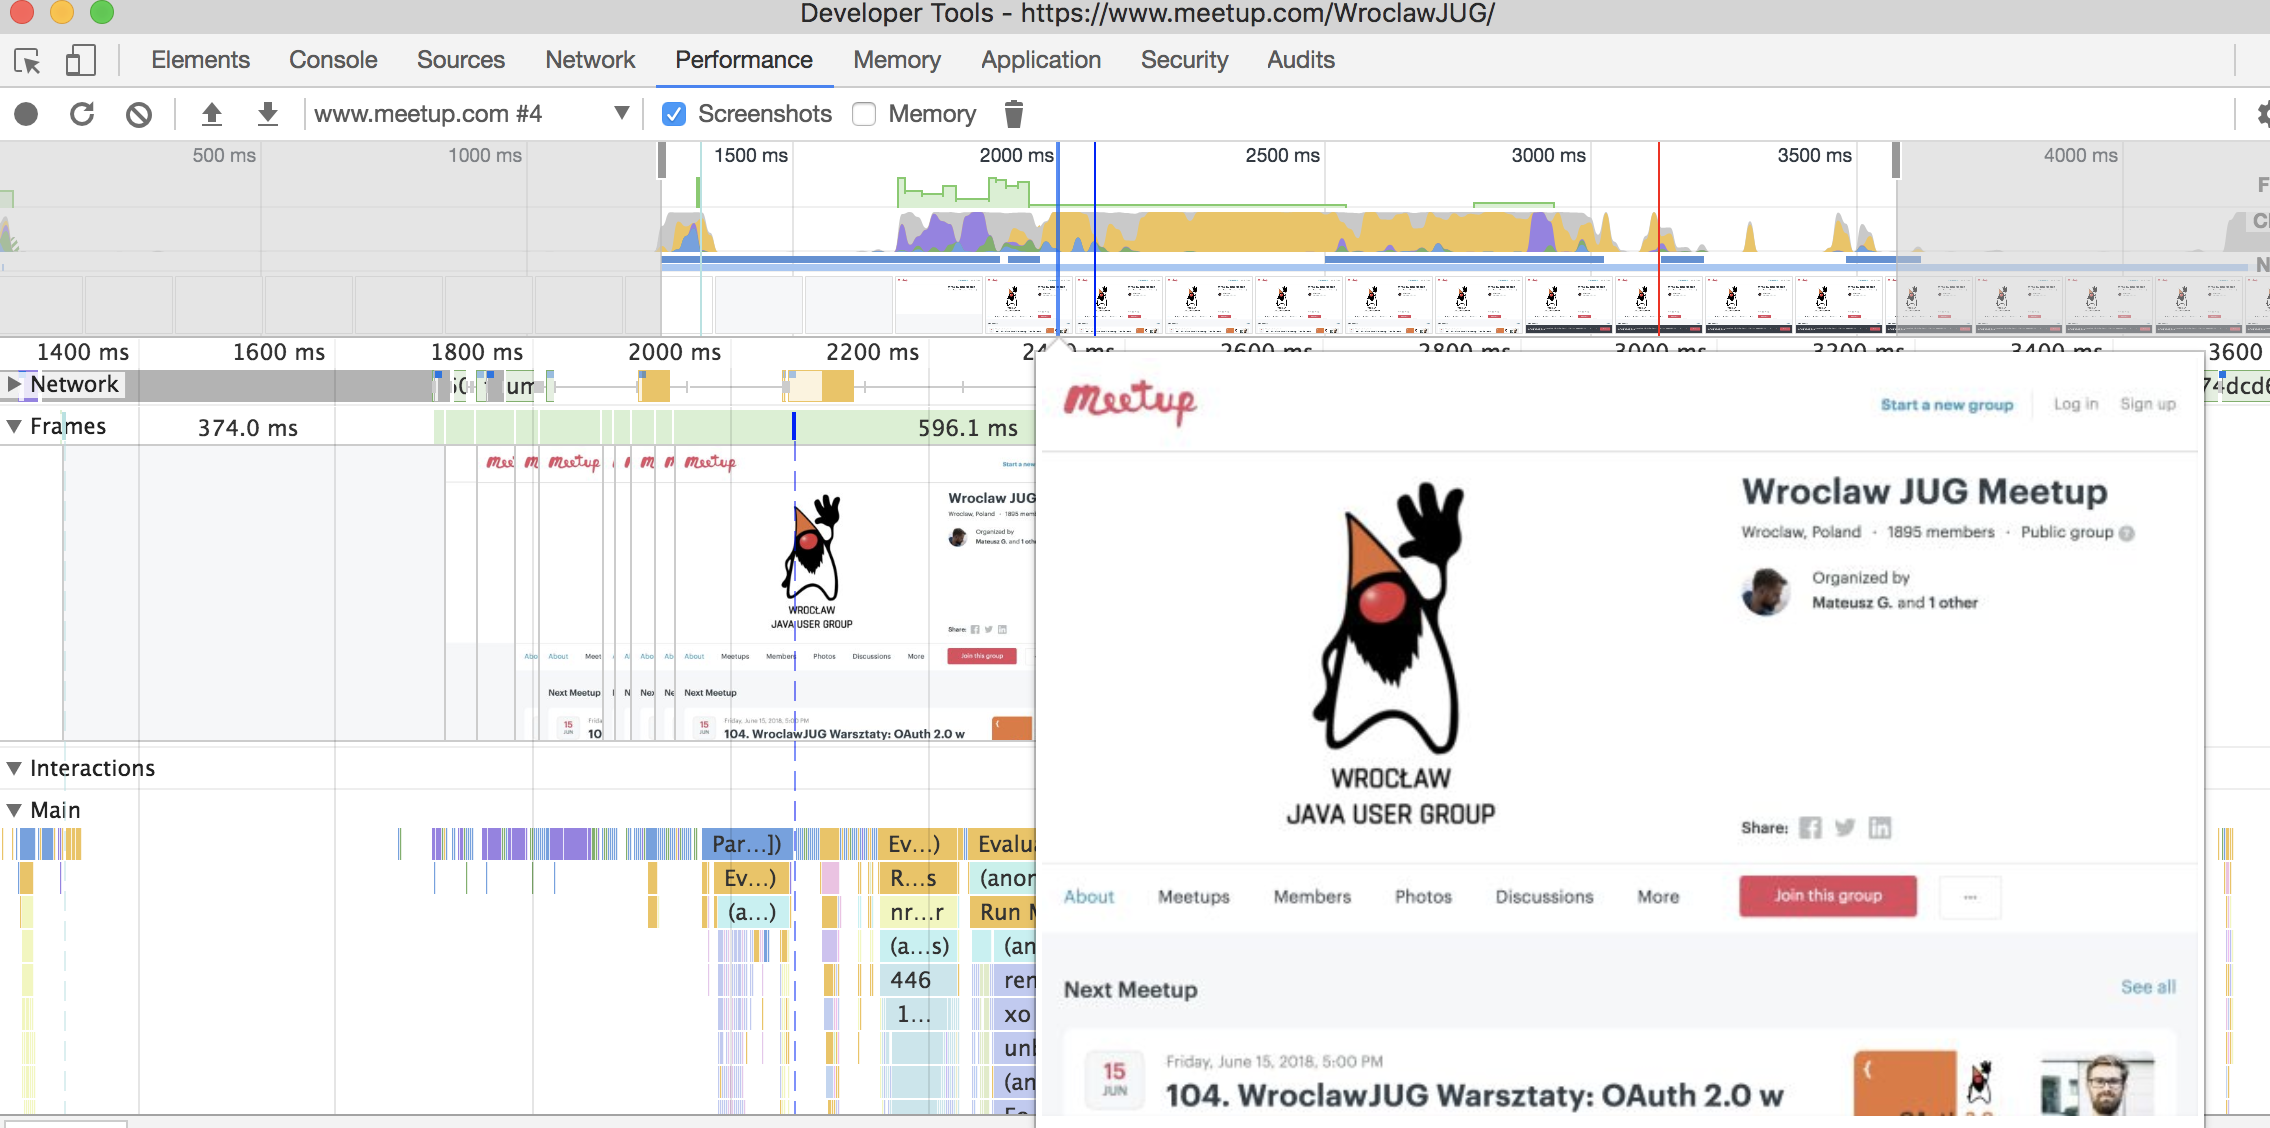2270x1128 pixels.
Task: Click the record button in Performance toolbar
Action: (x=26, y=114)
